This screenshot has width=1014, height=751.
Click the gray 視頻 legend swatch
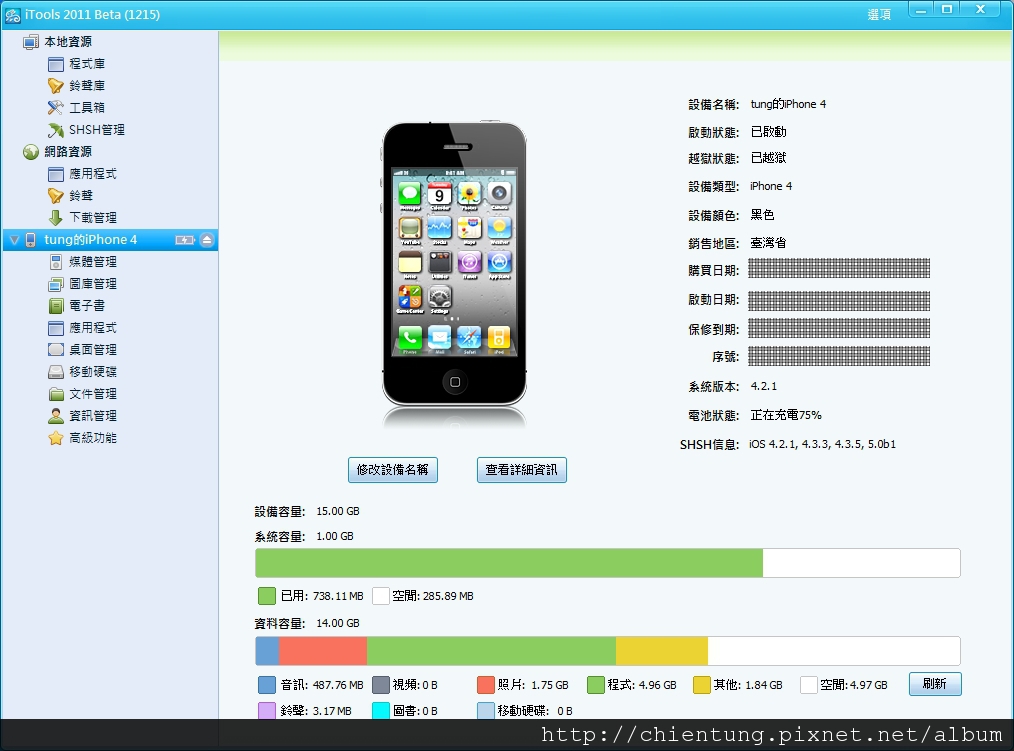point(381,685)
